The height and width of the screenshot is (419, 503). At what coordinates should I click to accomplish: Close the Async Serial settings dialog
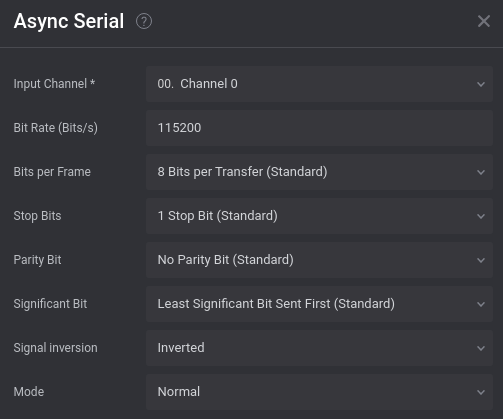[484, 21]
